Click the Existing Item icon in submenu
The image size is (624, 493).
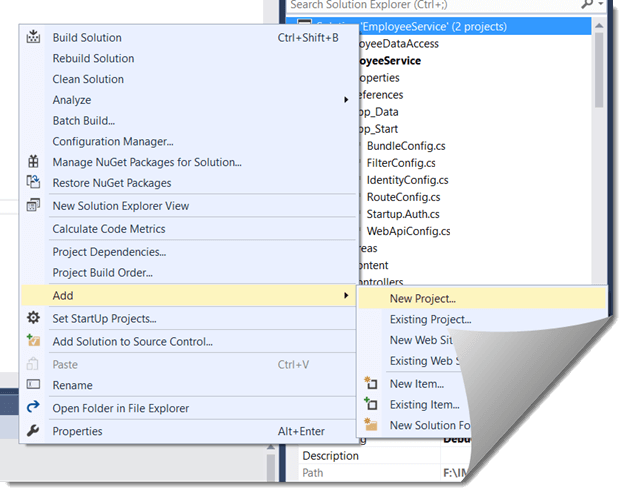point(371,404)
